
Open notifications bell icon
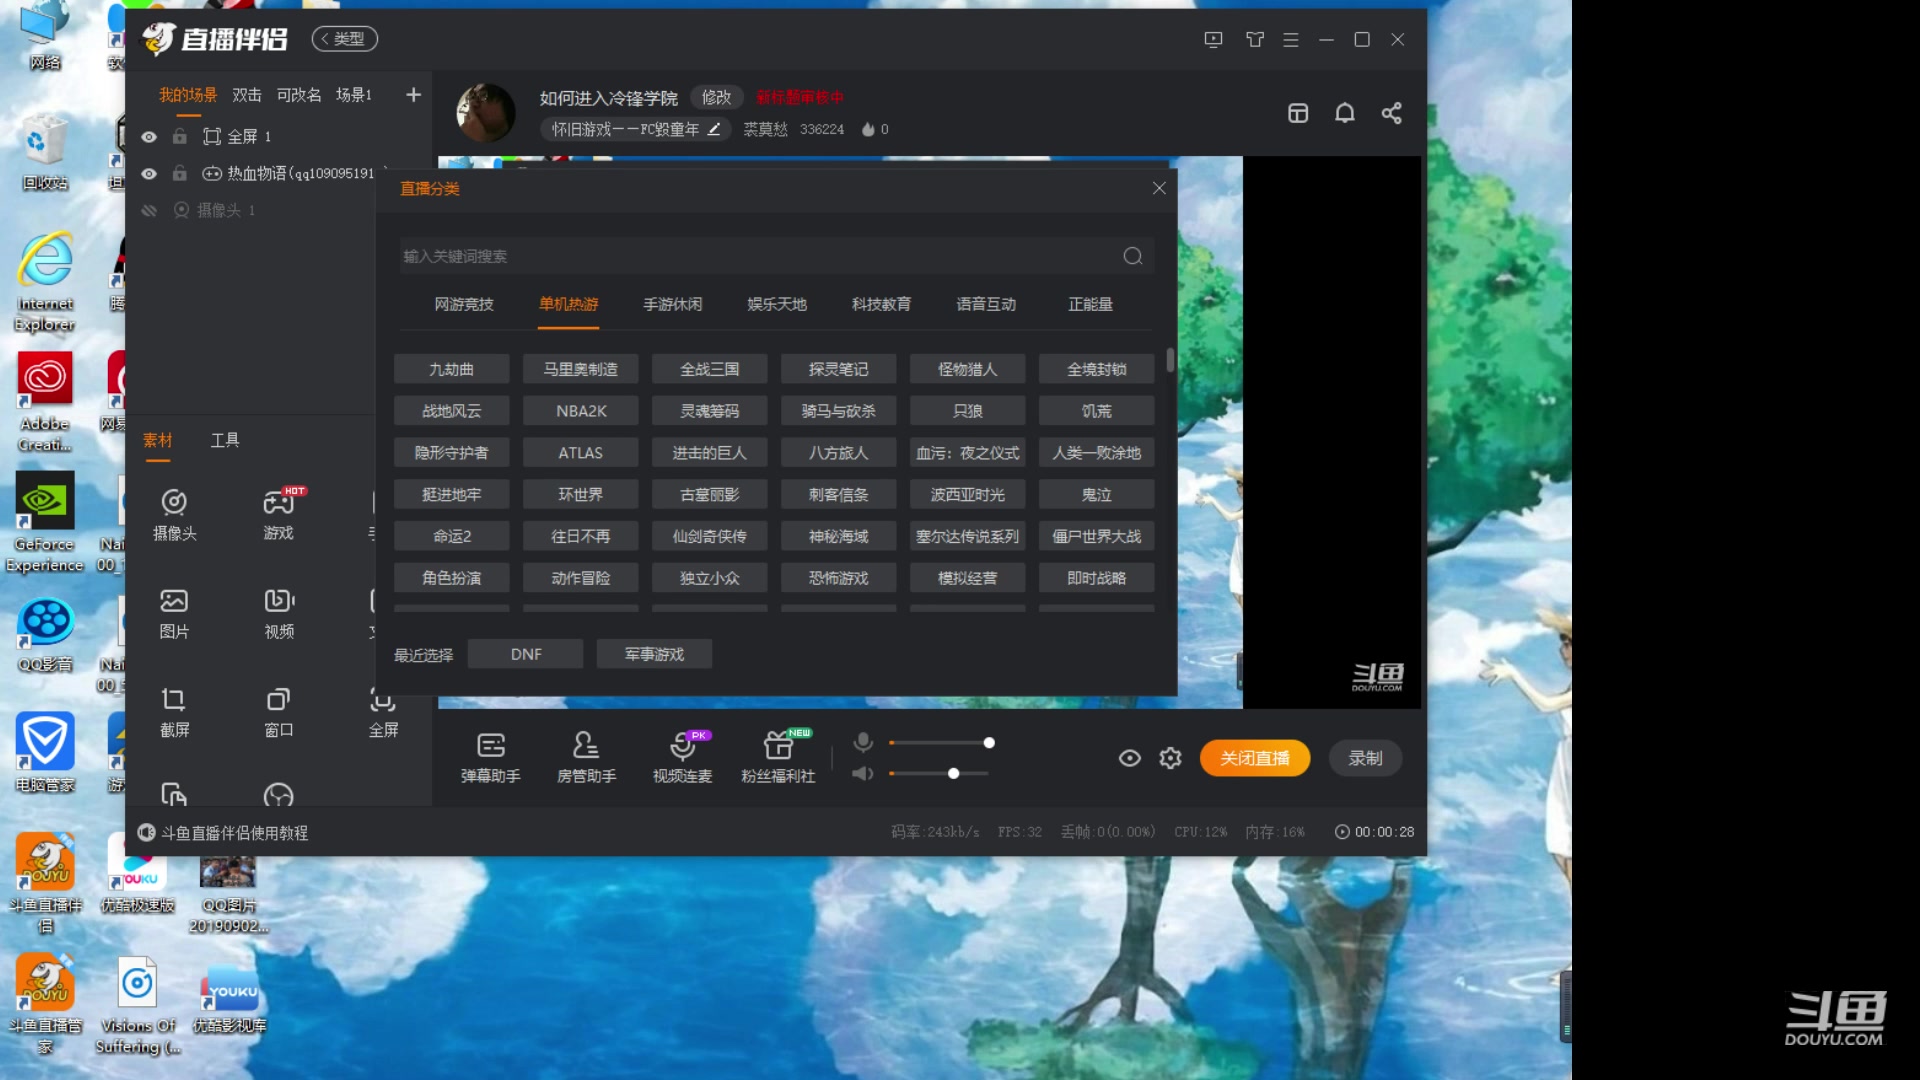pyautogui.click(x=1345, y=113)
